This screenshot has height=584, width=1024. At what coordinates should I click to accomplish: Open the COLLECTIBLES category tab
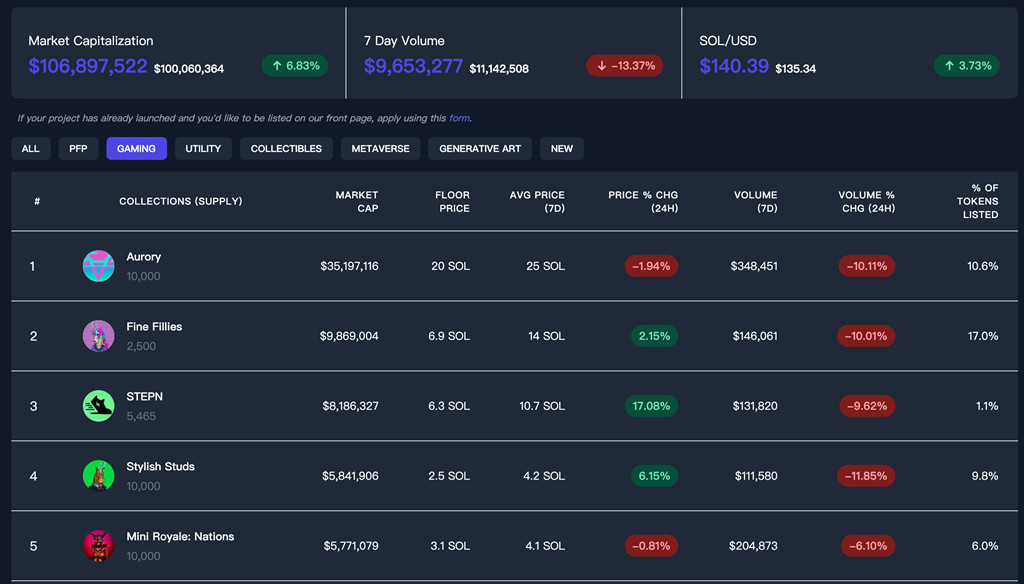pyautogui.click(x=286, y=148)
